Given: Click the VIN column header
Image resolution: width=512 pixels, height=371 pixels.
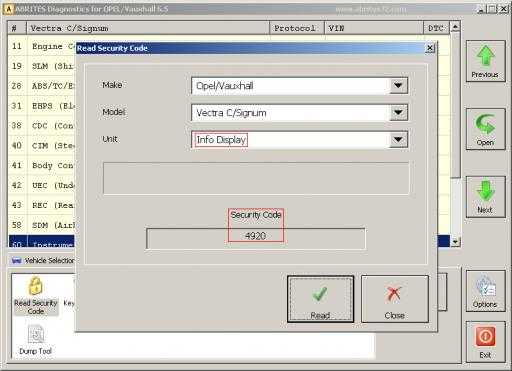Looking at the screenshot, I should coord(374,28).
